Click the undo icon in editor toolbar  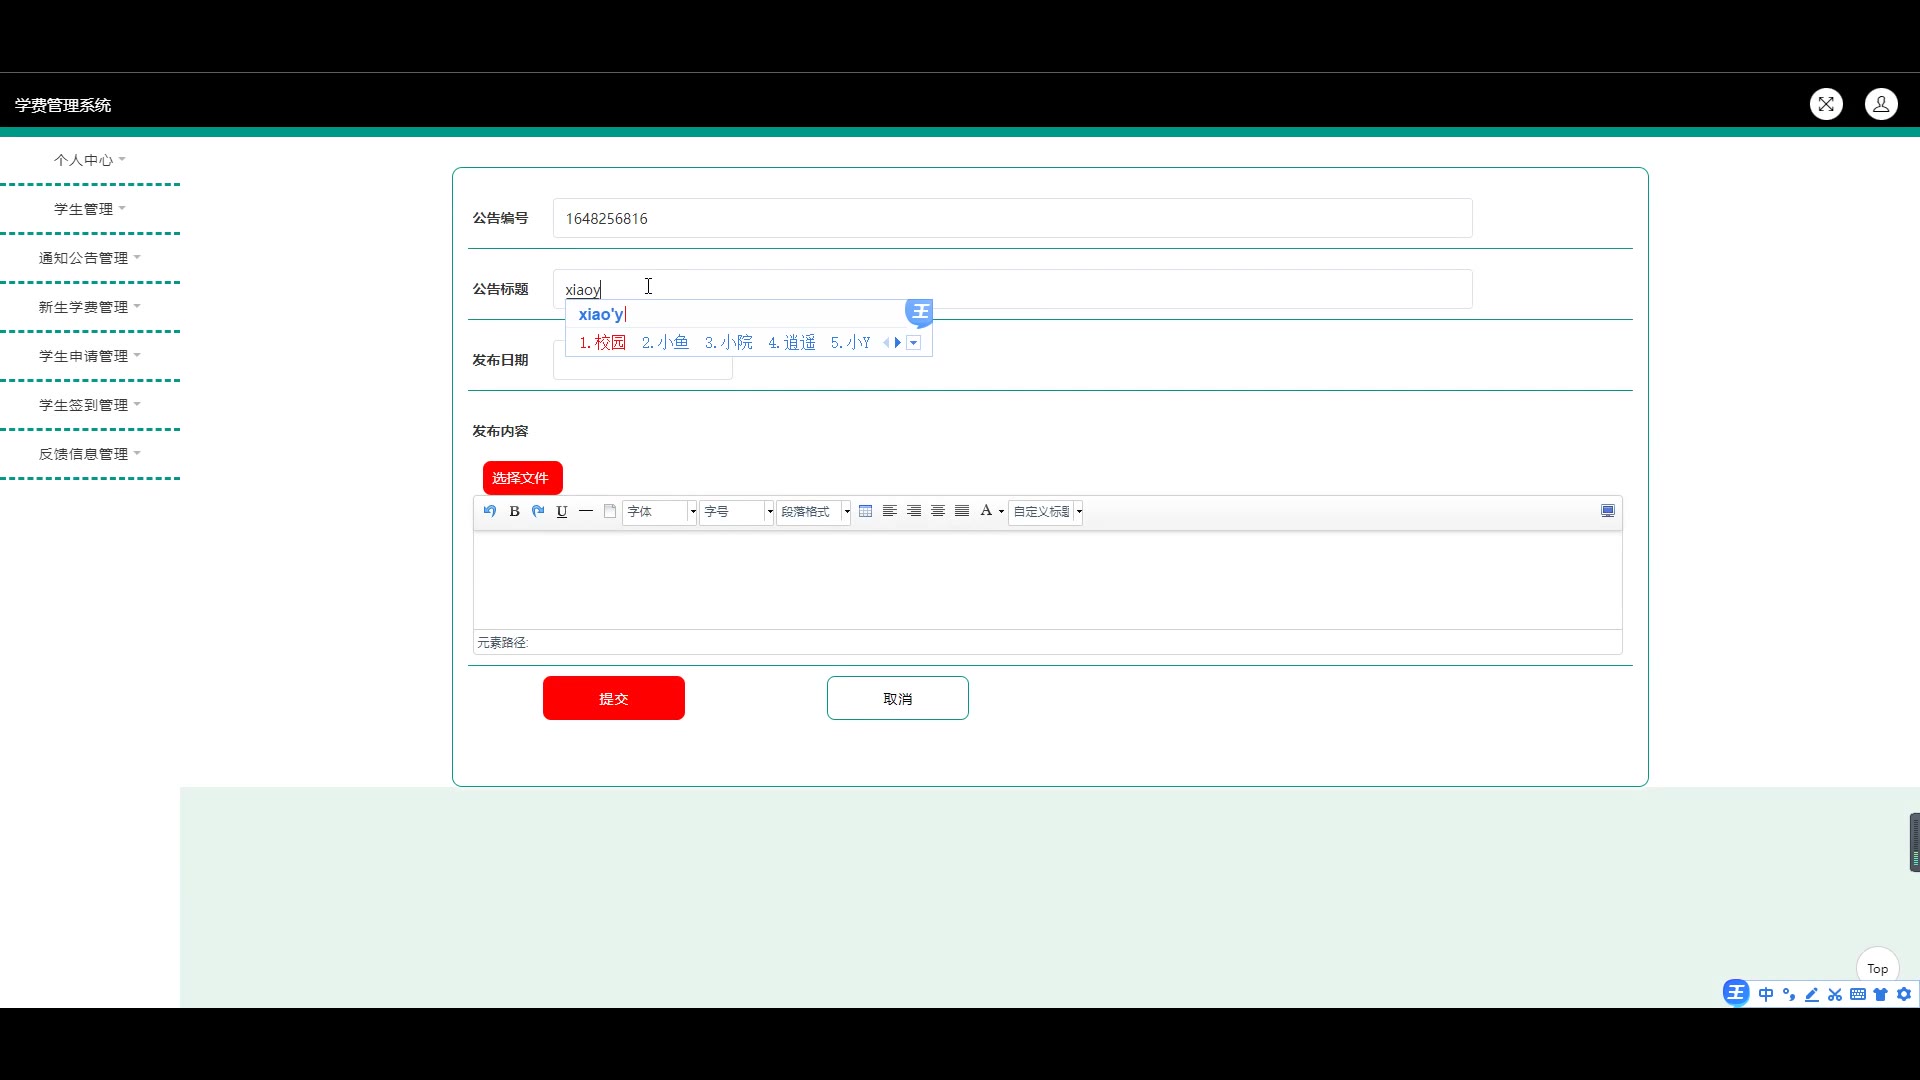490,511
